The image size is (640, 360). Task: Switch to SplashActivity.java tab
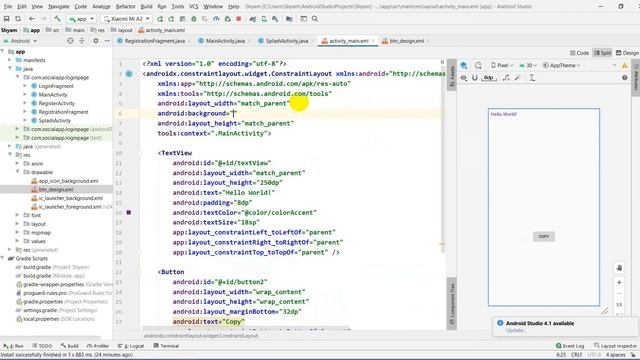click(287, 41)
